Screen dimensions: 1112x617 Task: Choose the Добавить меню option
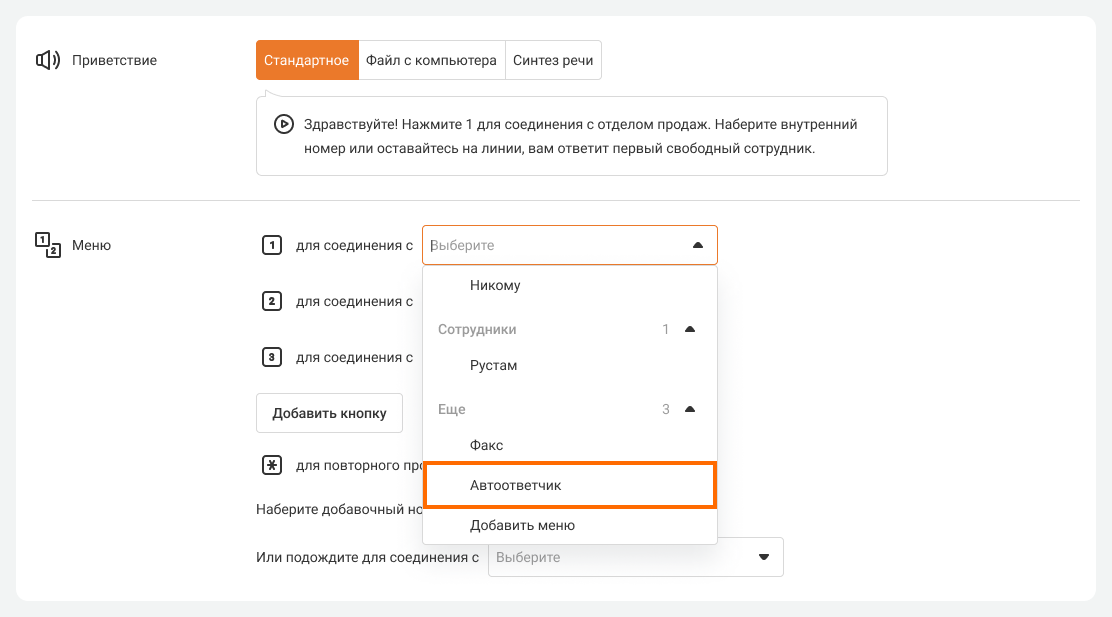coord(522,525)
